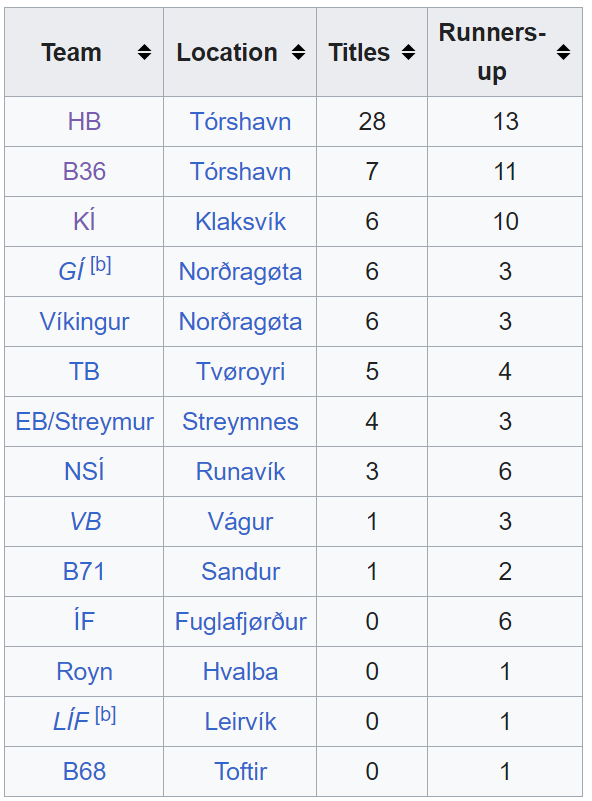Visit the Fuglafjørður location link
Screen dimensions: 592x801
point(240,622)
